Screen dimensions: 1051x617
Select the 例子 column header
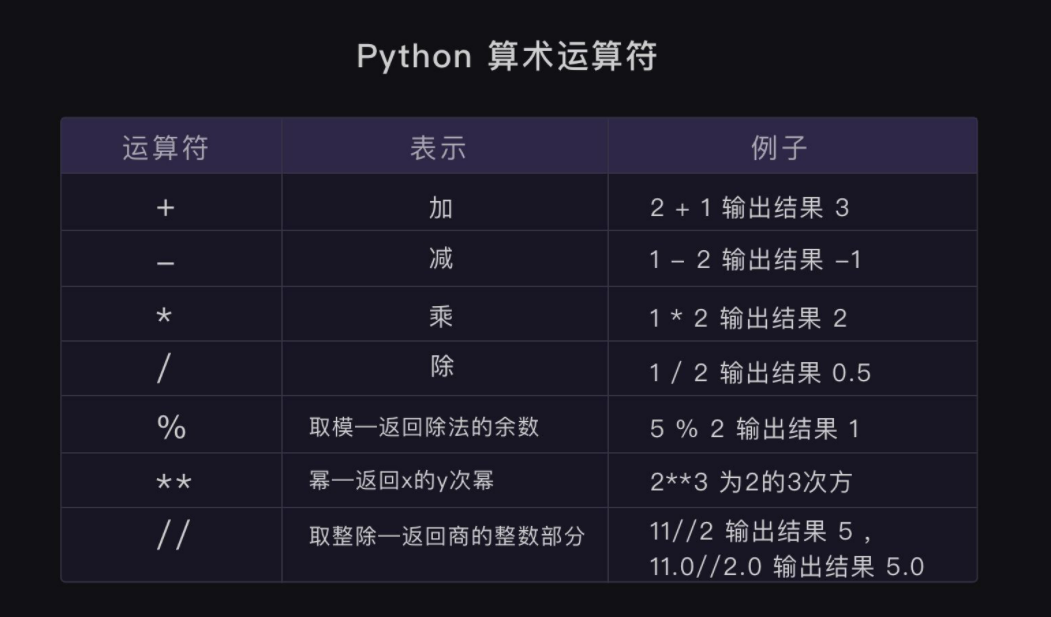[x=778, y=148]
